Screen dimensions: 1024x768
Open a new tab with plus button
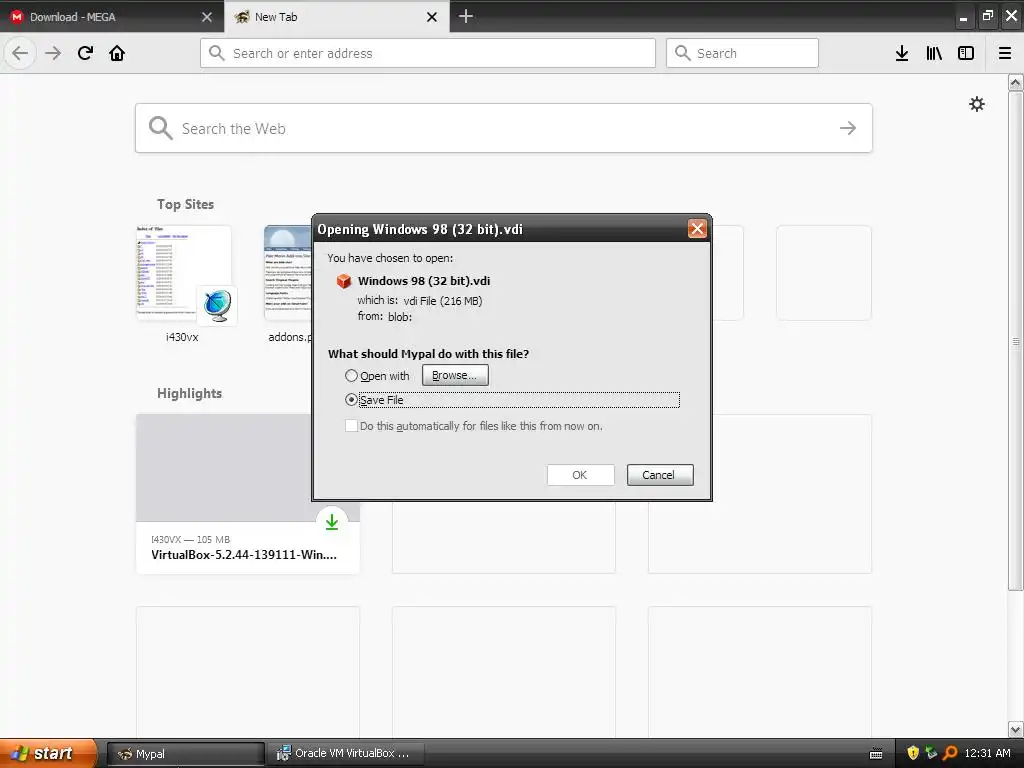(466, 16)
